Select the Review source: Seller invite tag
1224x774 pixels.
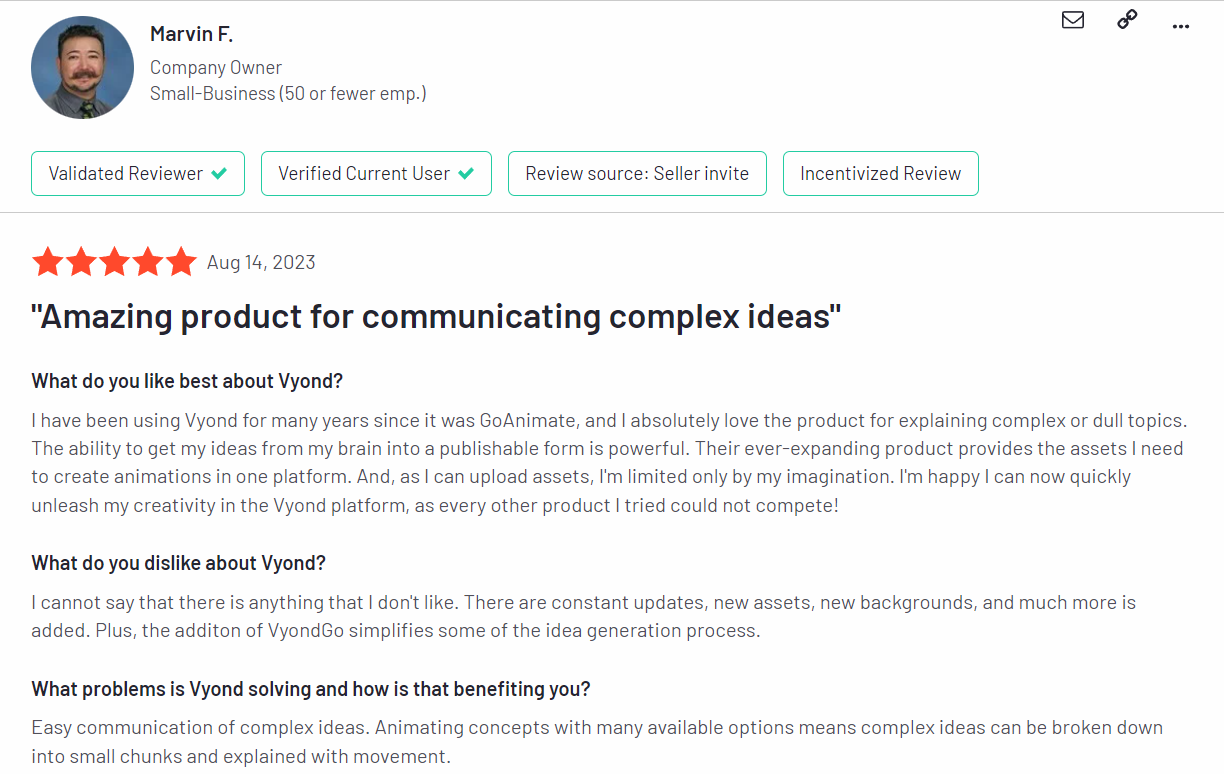pos(637,173)
